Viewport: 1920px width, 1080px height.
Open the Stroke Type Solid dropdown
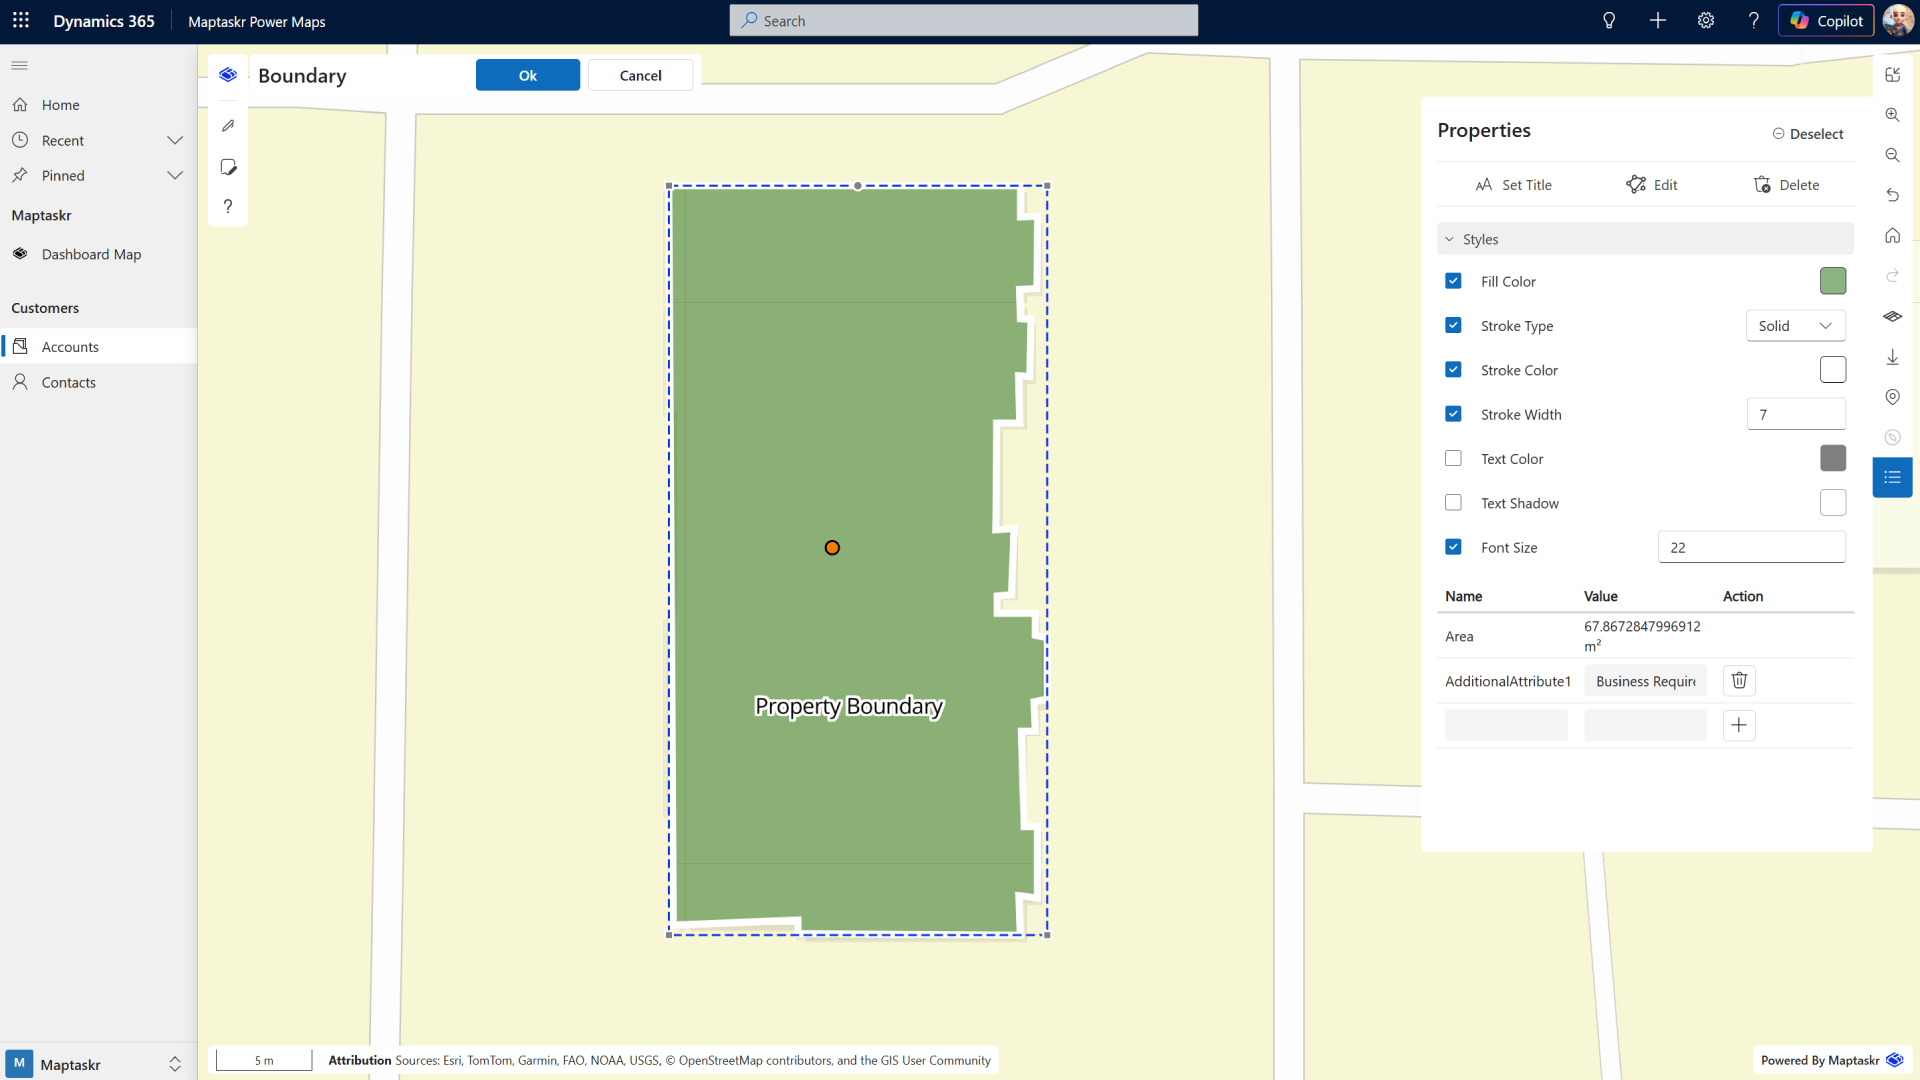pyautogui.click(x=1795, y=326)
